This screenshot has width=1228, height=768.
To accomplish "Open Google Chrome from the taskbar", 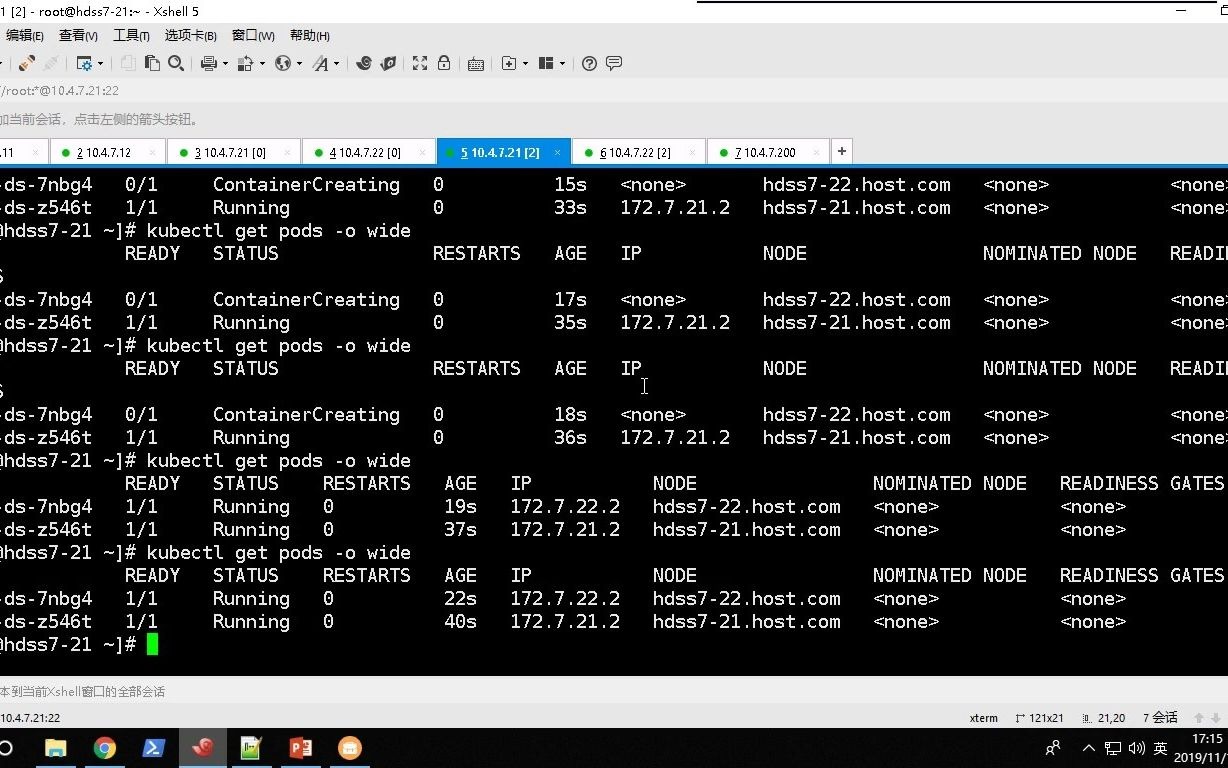I will [x=104, y=748].
